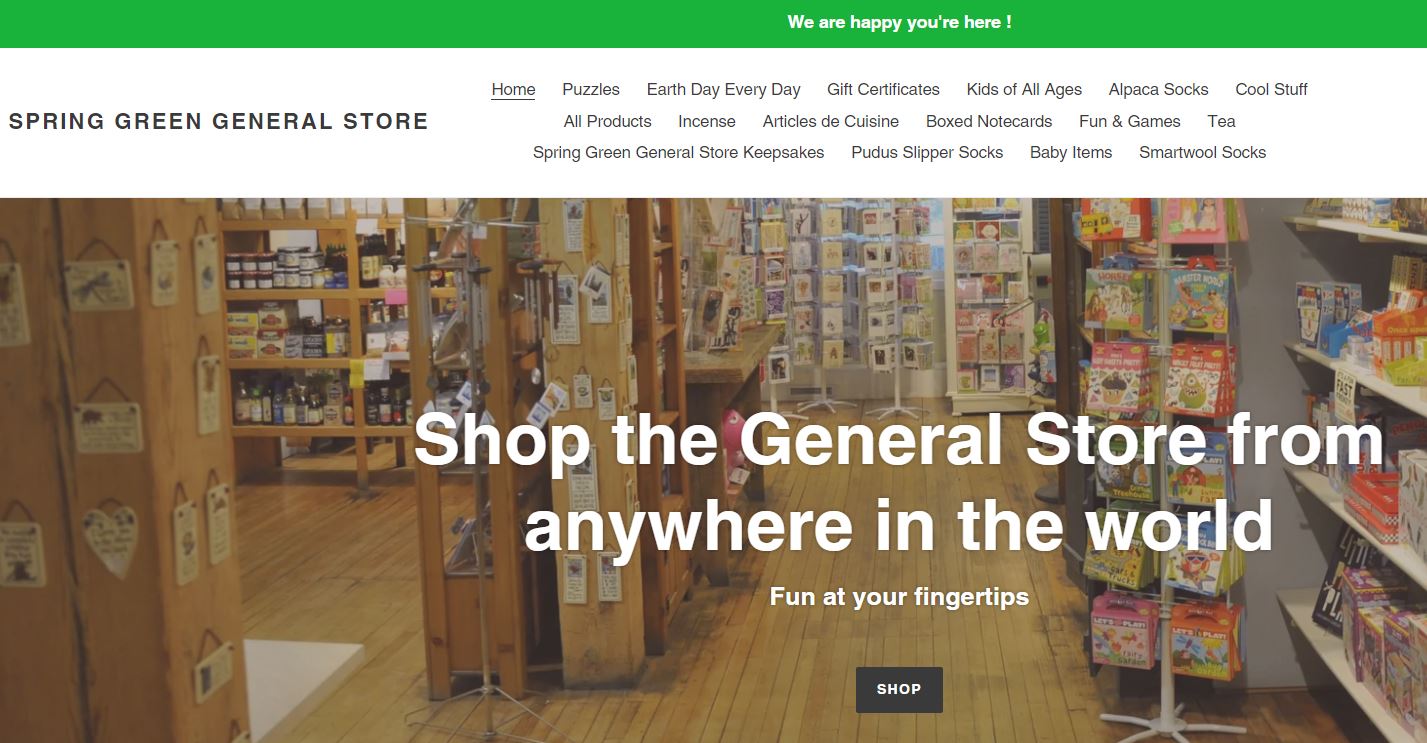This screenshot has width=1427, height=743.
Task: View All Products in navigation
Action: (x=607, y=121)
